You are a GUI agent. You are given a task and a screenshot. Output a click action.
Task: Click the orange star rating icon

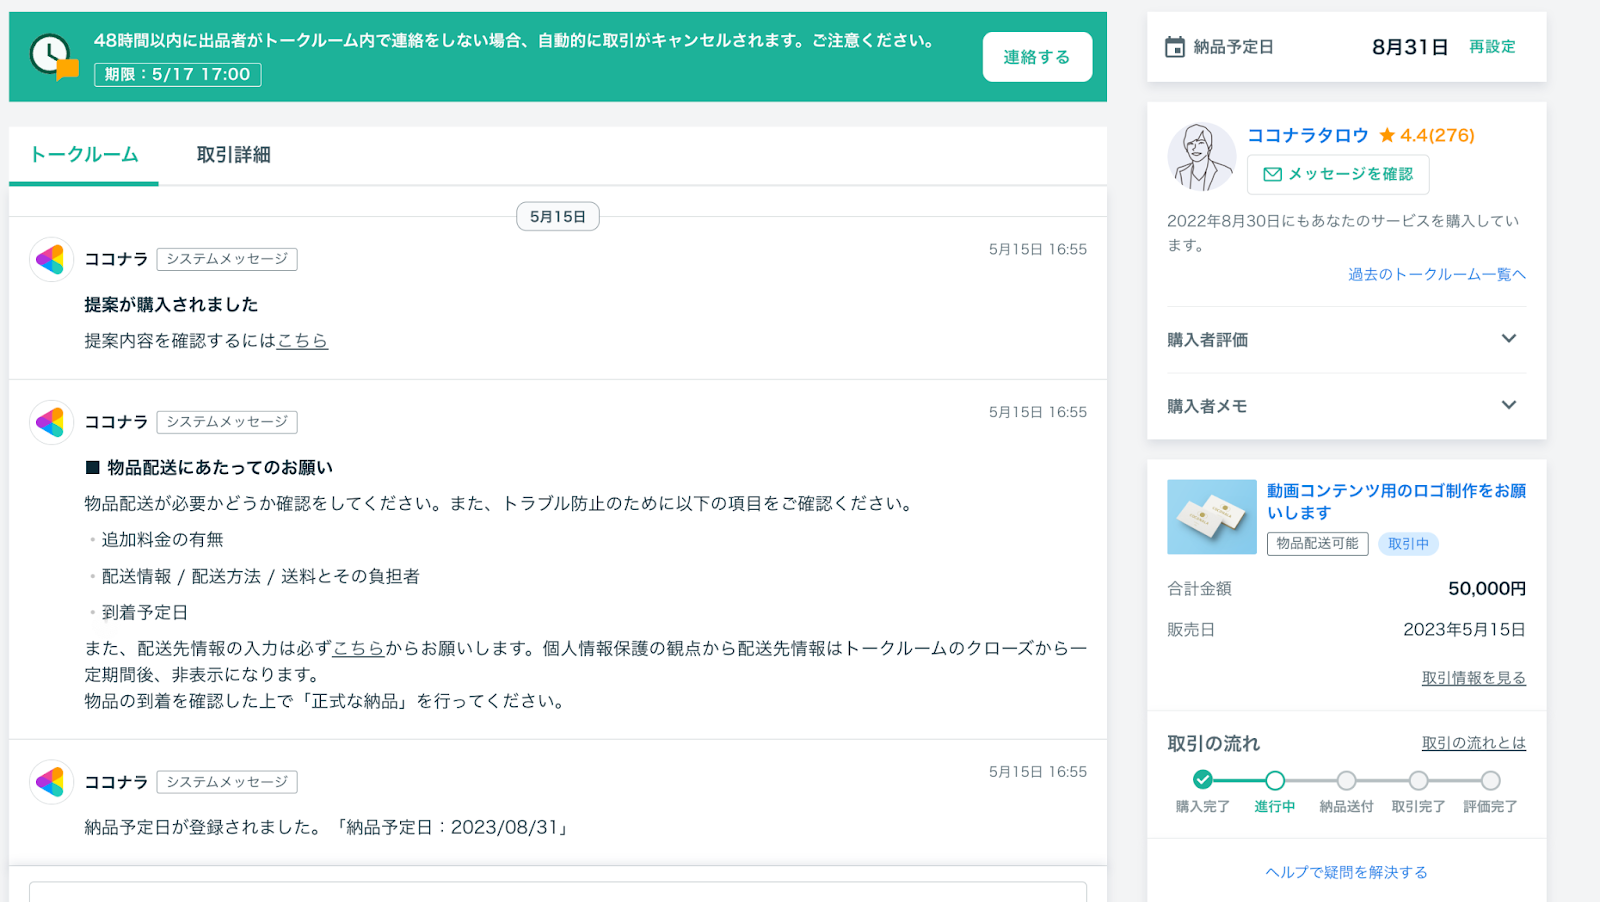click(1387, 135)
